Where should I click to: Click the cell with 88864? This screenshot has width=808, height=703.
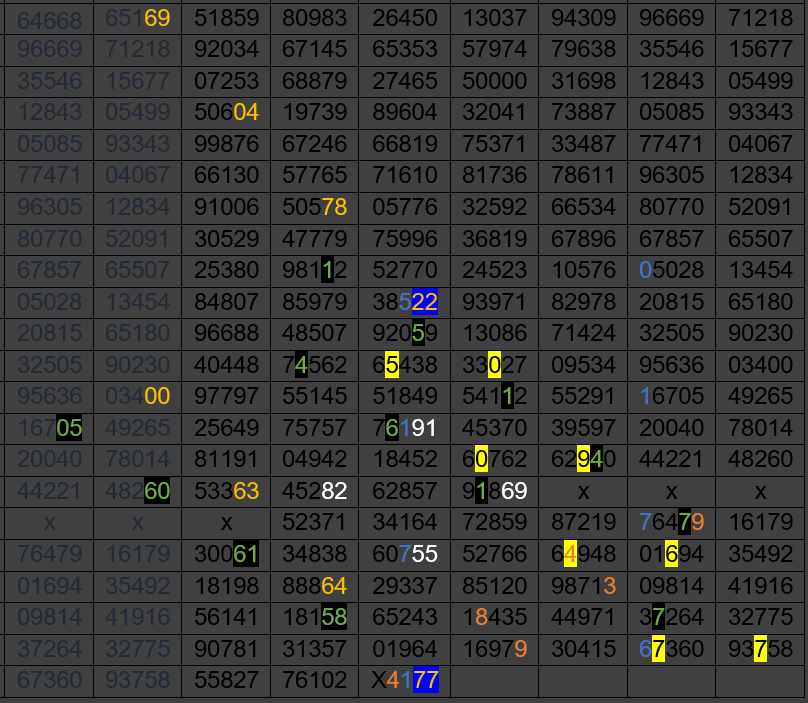314,586
